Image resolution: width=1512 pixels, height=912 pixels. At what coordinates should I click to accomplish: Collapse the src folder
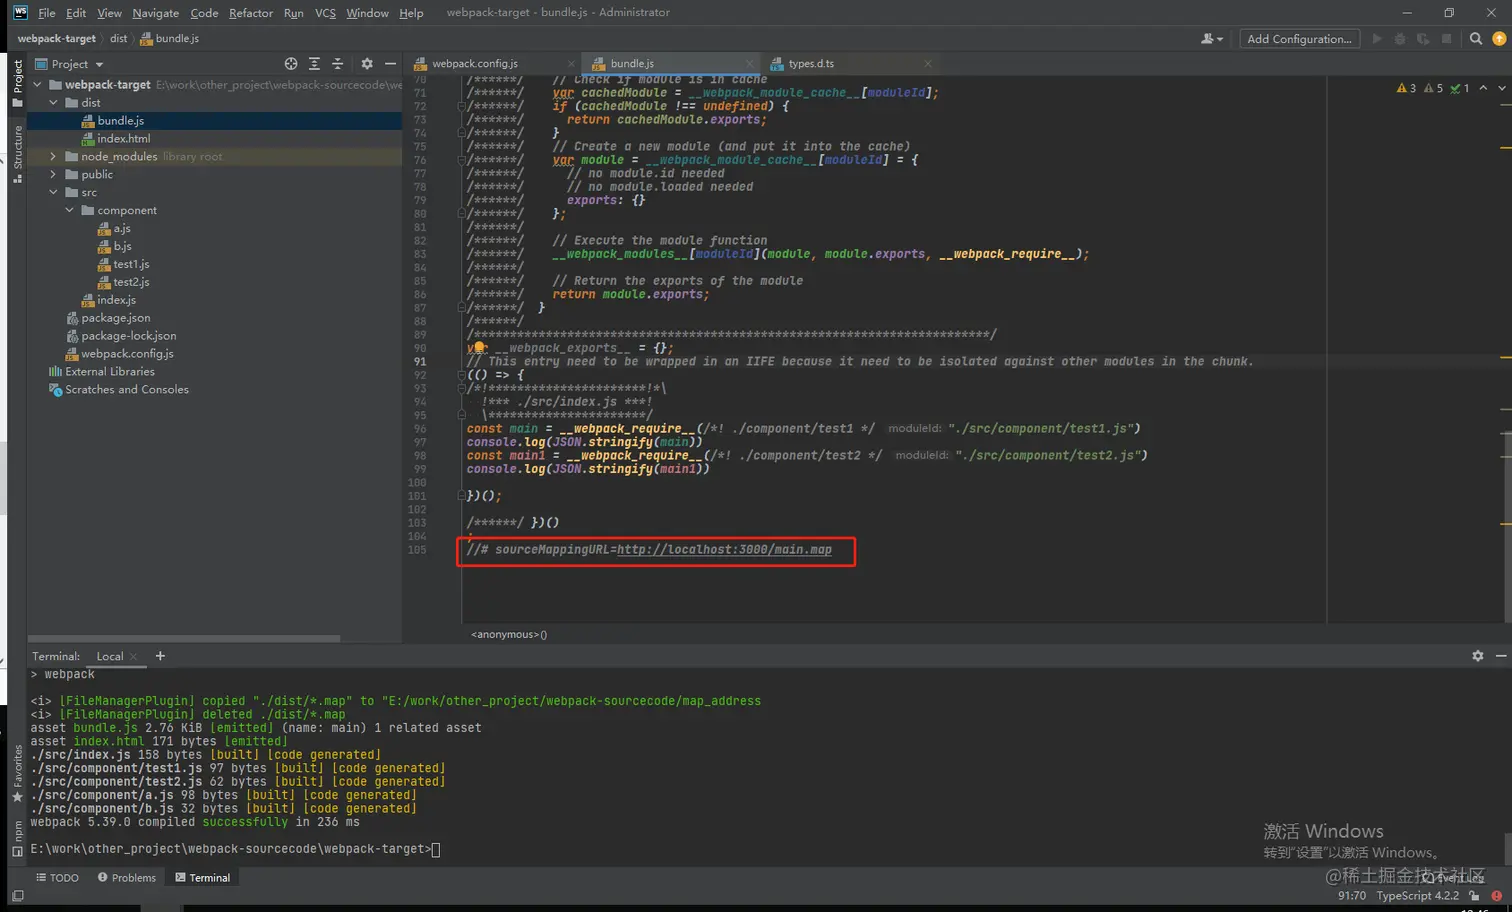coord(54,193)
